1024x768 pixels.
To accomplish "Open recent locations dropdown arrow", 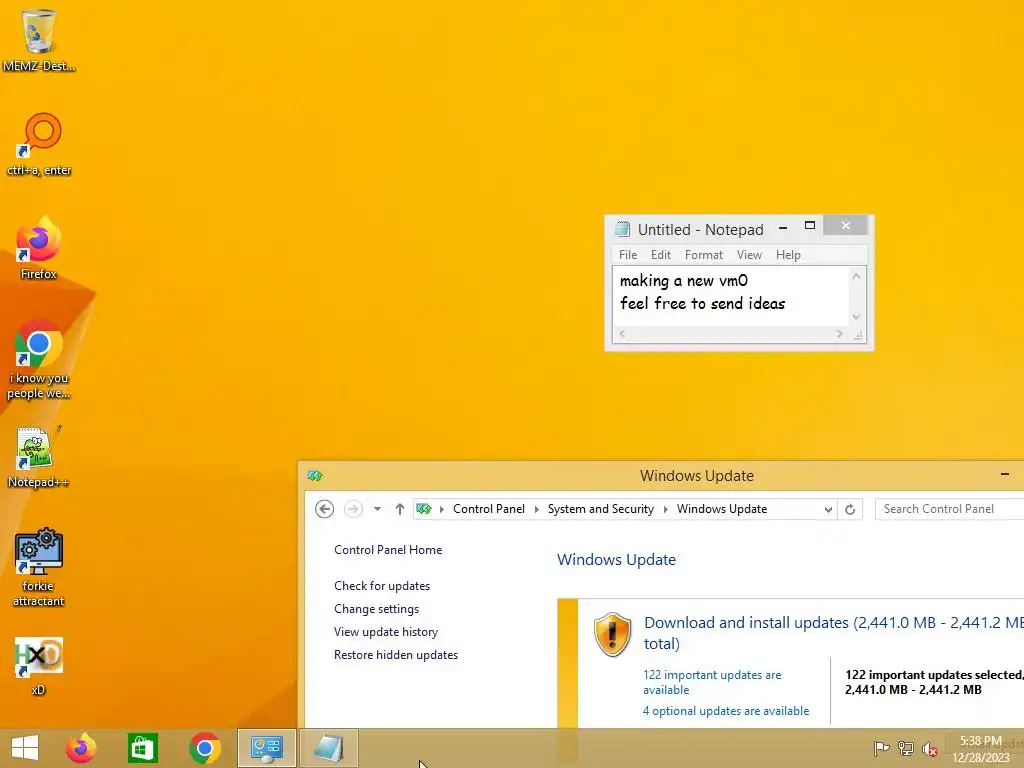I will pos(377,509).
